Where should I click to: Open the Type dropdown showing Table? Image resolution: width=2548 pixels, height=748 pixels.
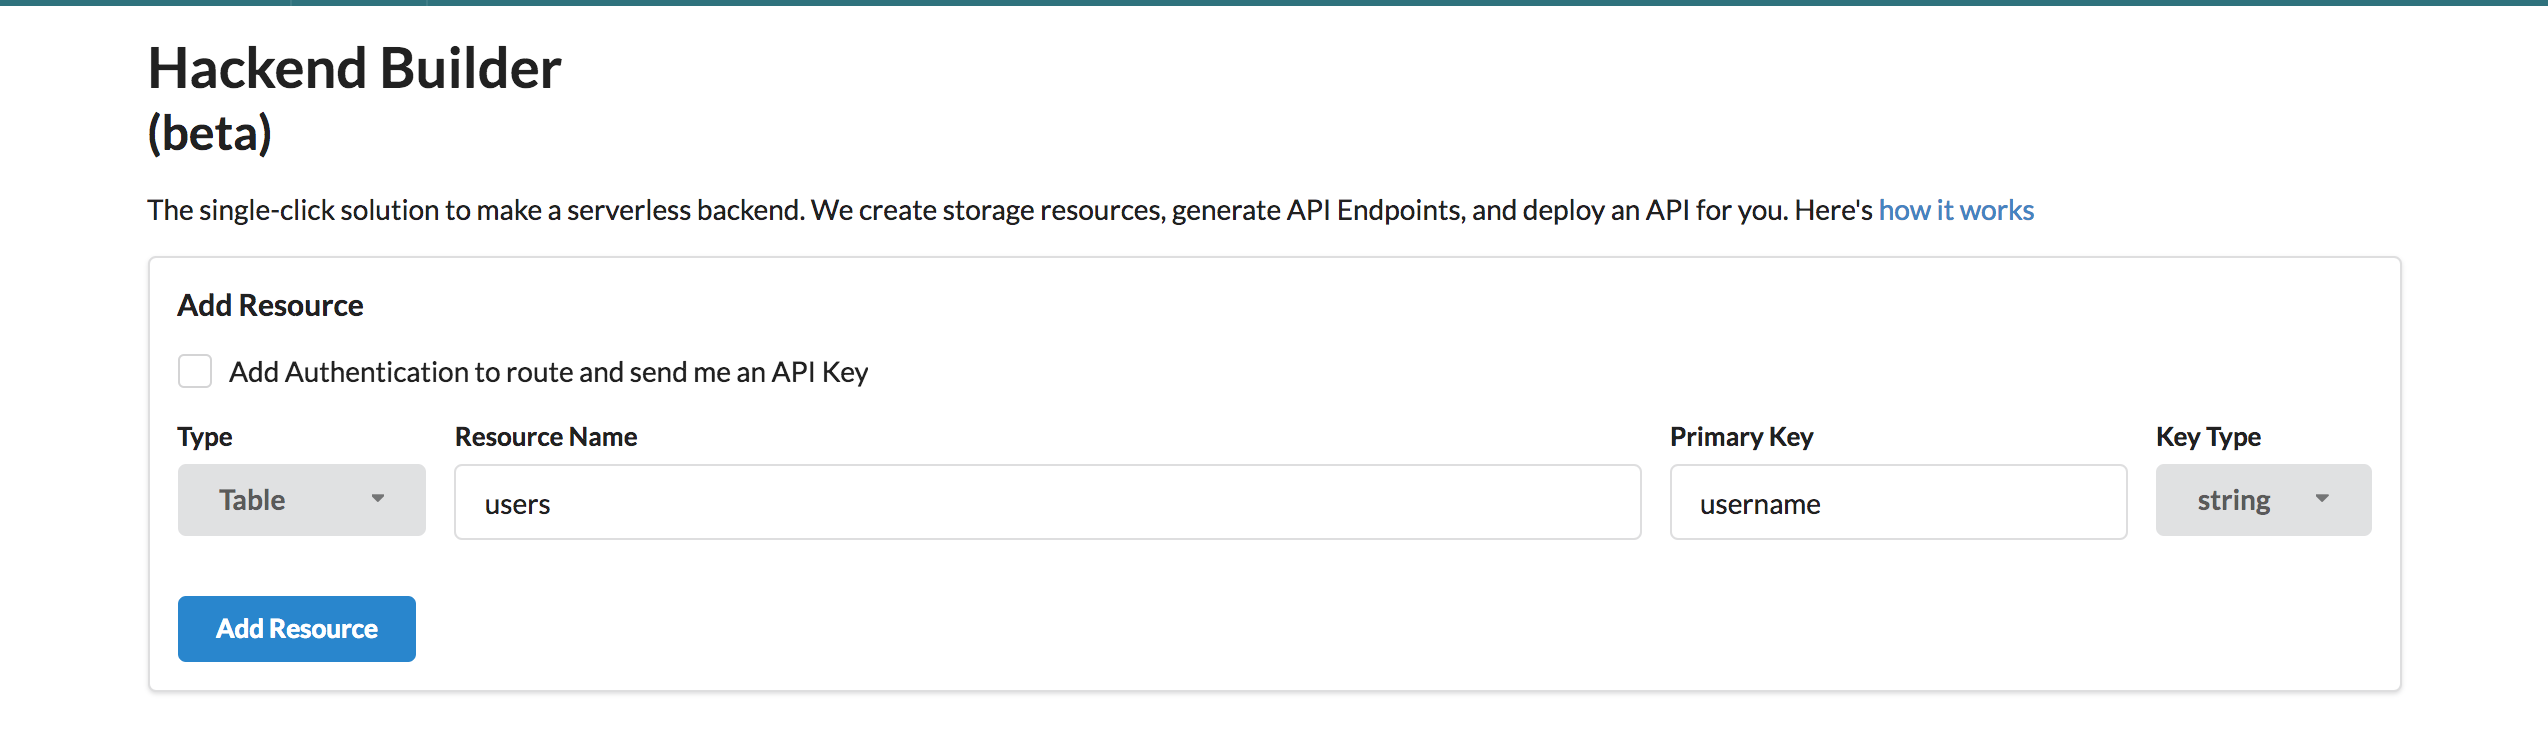point(302,500)
